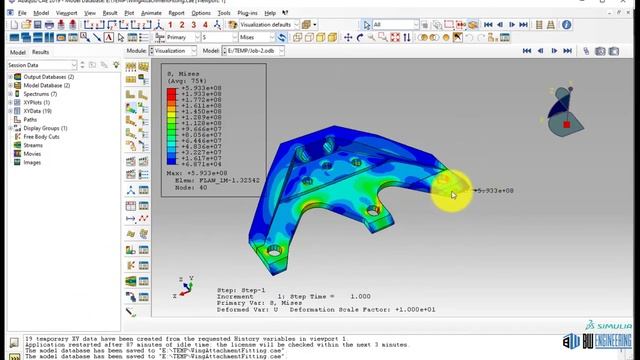
Task: Click the blue sync arrows icon beside Mises
Action: pos(282,38)
